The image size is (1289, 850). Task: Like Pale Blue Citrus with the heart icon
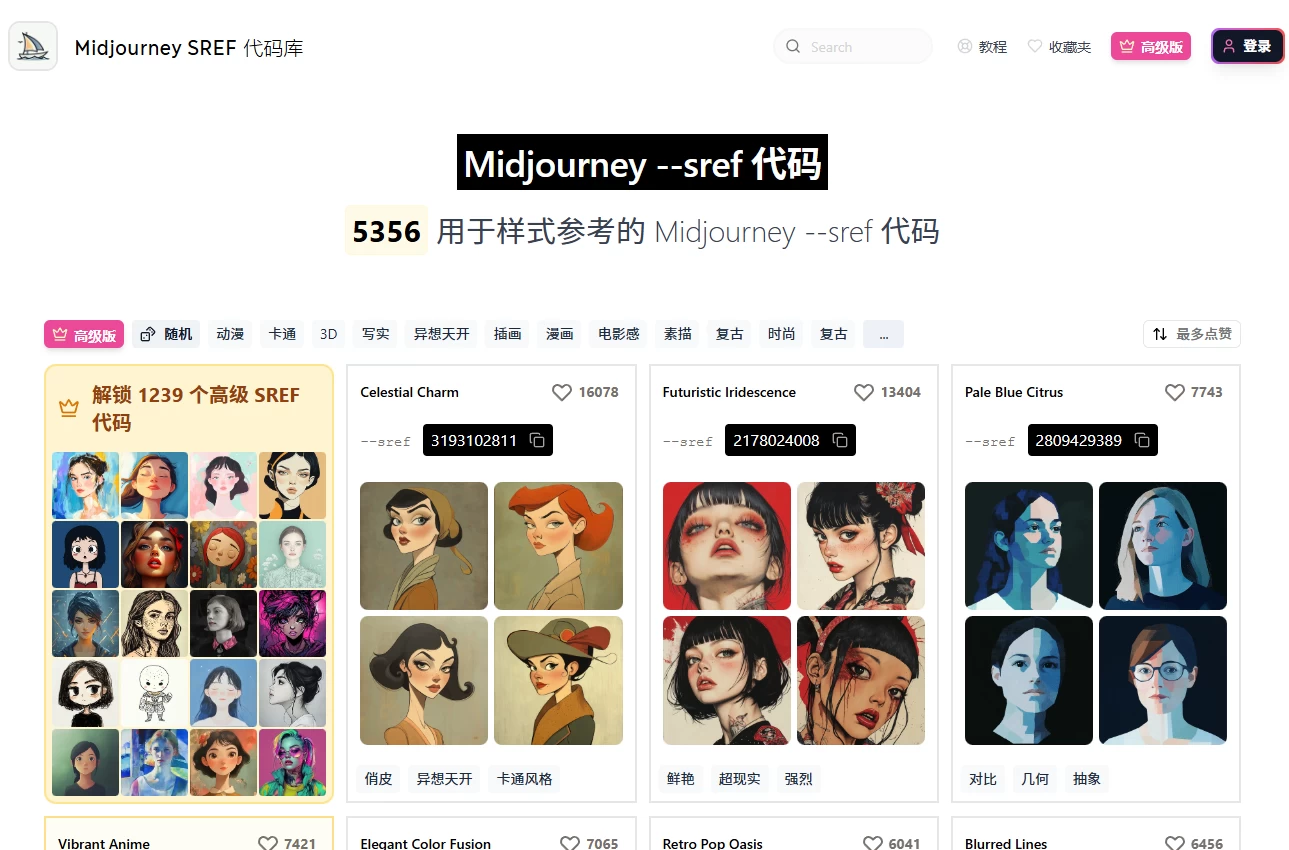pyautogui.click(x=1175, y=392)
